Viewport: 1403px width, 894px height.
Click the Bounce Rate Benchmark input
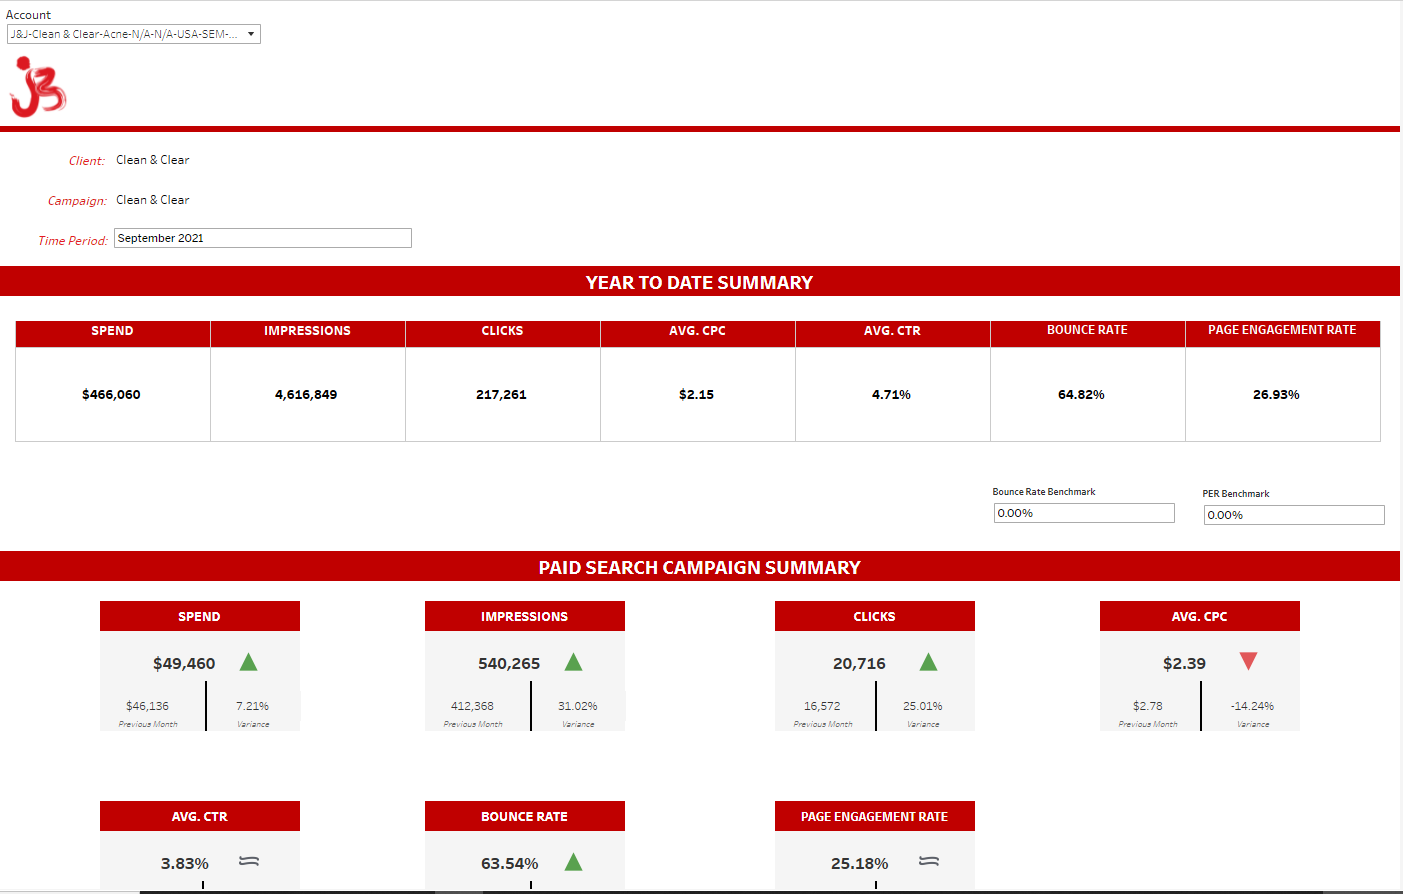pos(1084,513)
